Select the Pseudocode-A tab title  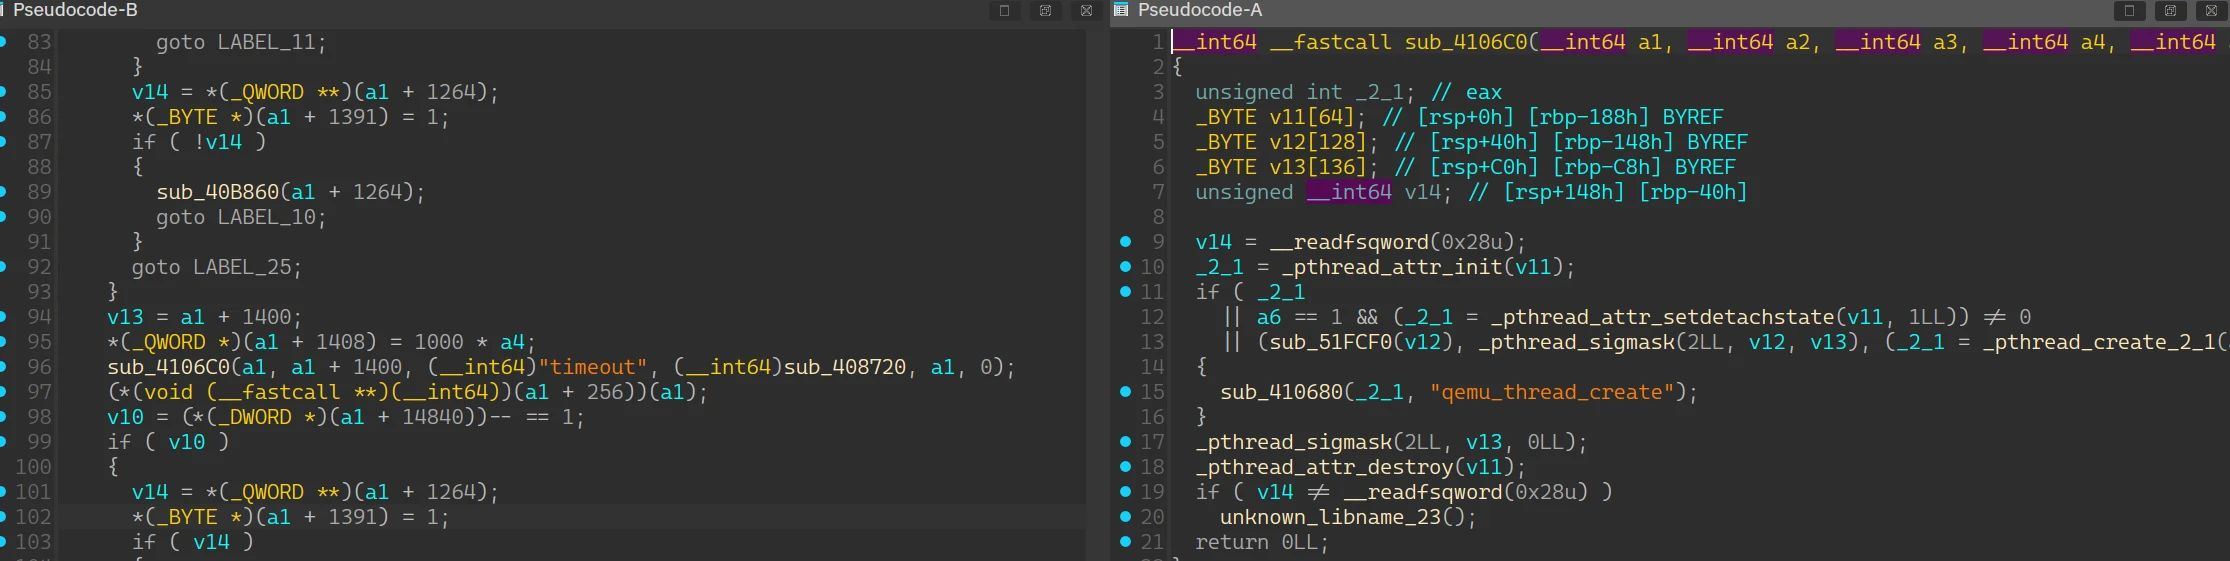coord(1200,10)
